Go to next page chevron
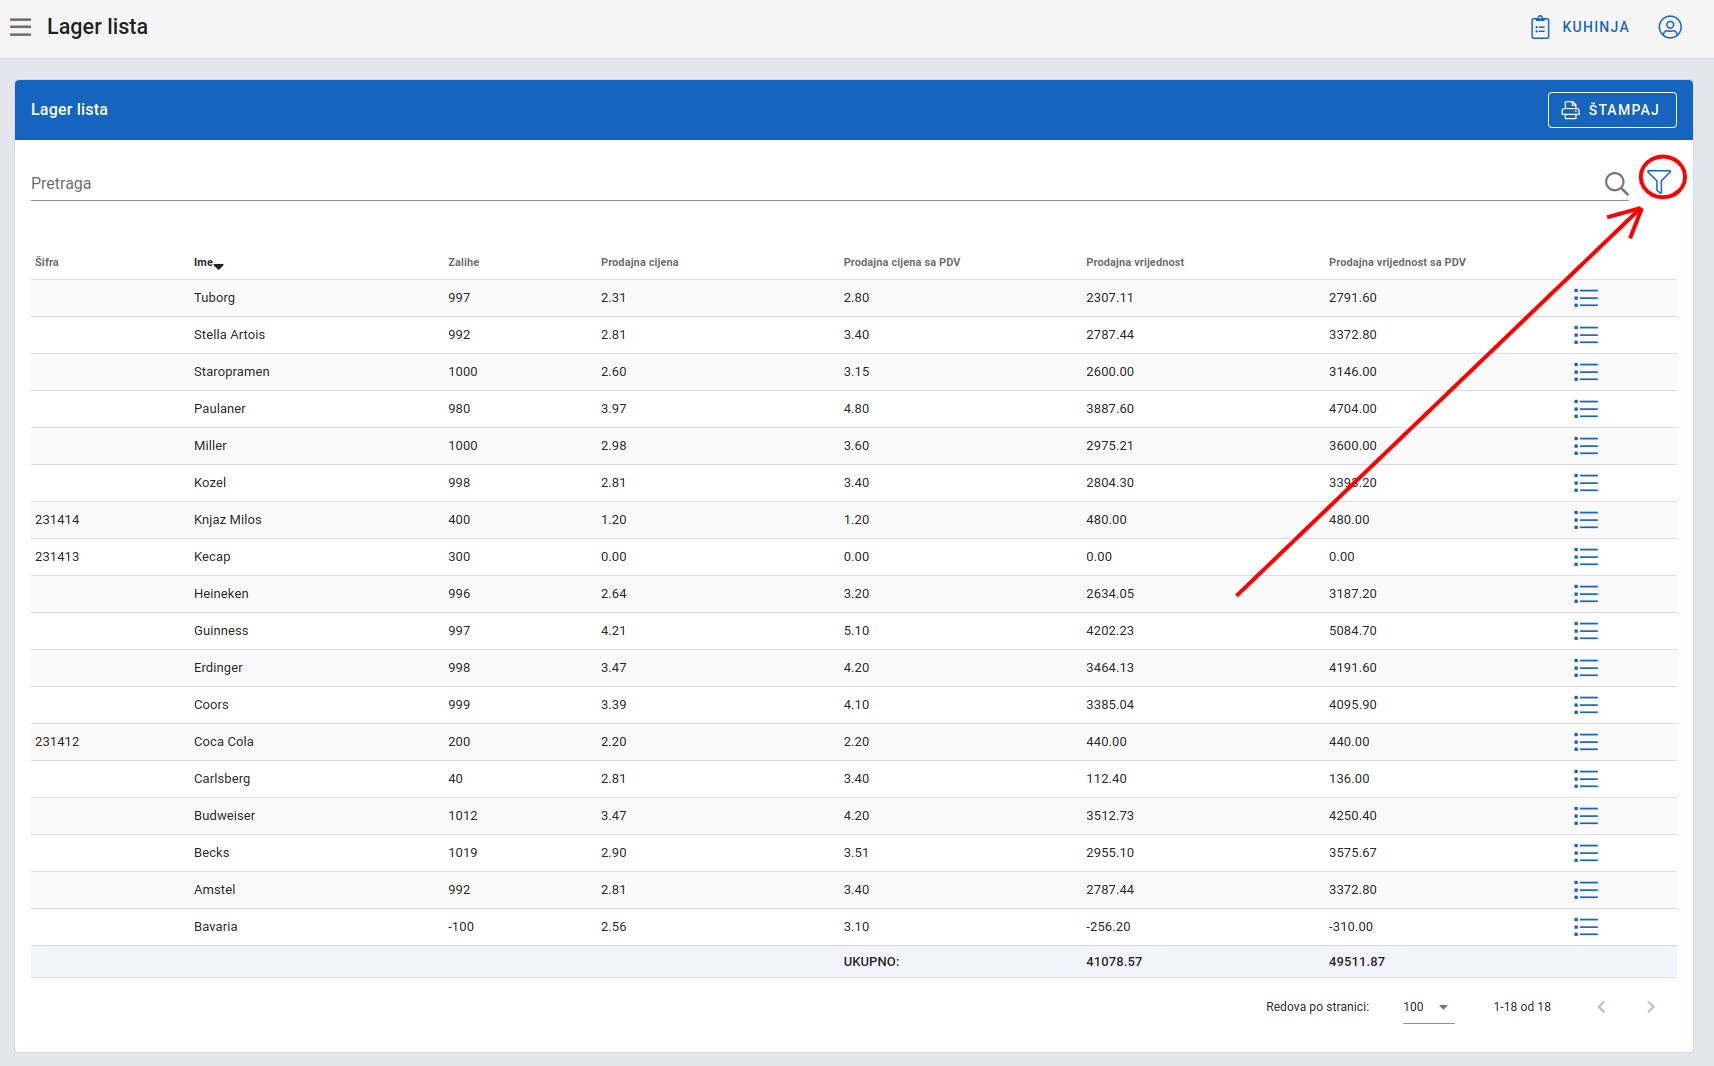The image size is (1714, 1066). (x=1651, y=1007)
